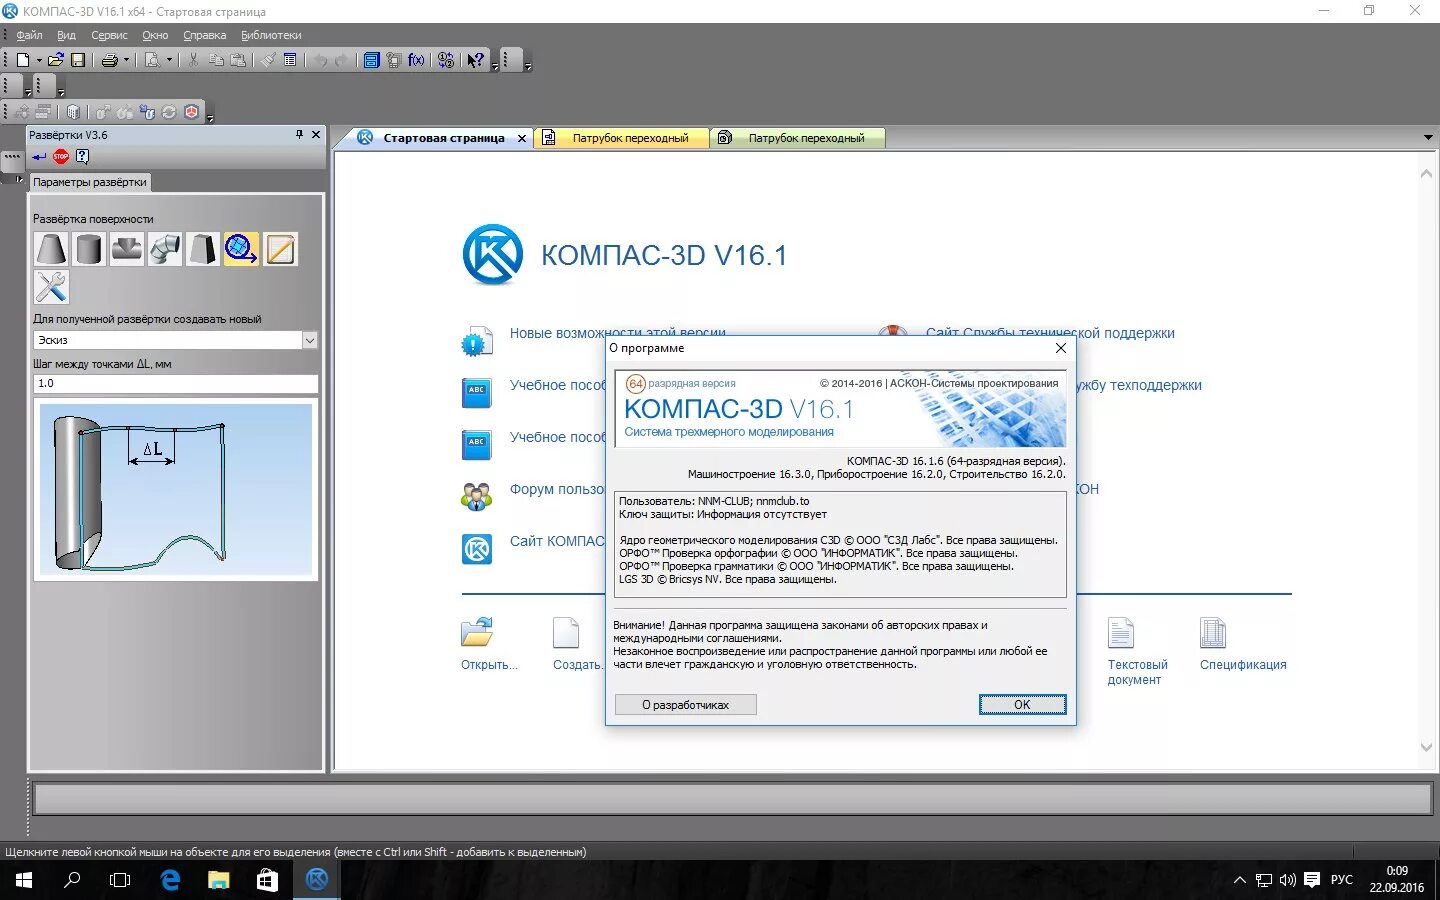Open dropdown arrow next to printer icon
This screenshot has width=1440, height=900.
pos(126,60)
